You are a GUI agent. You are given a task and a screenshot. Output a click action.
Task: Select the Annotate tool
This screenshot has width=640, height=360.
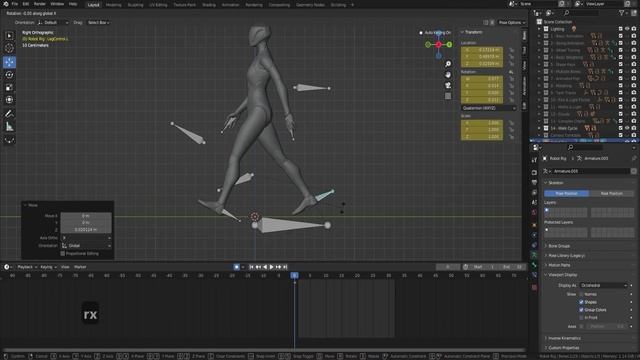coord(9,114)
